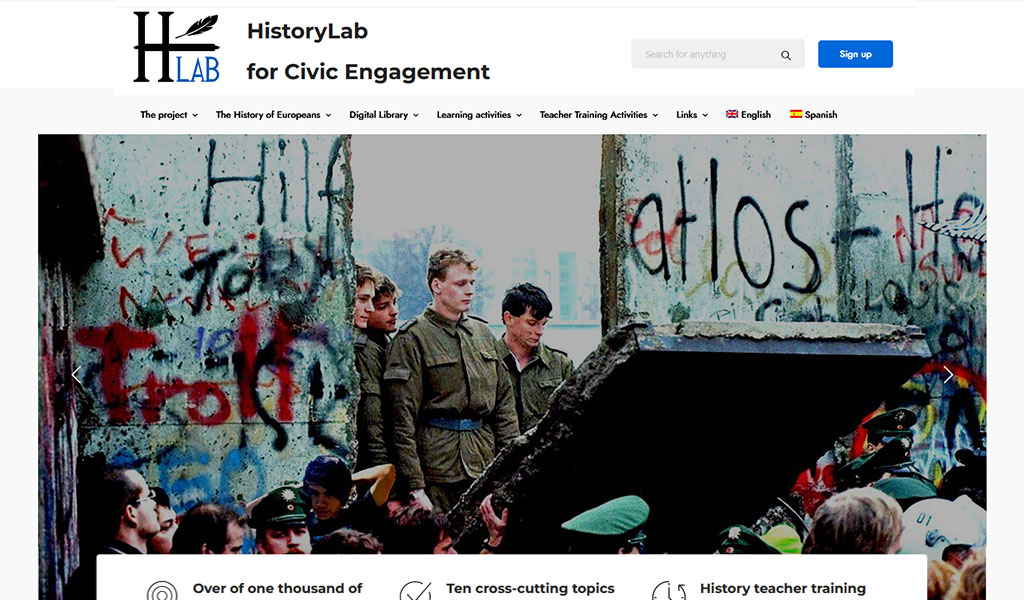
Task: Click the UK flag icon
Action: point(732,114)
